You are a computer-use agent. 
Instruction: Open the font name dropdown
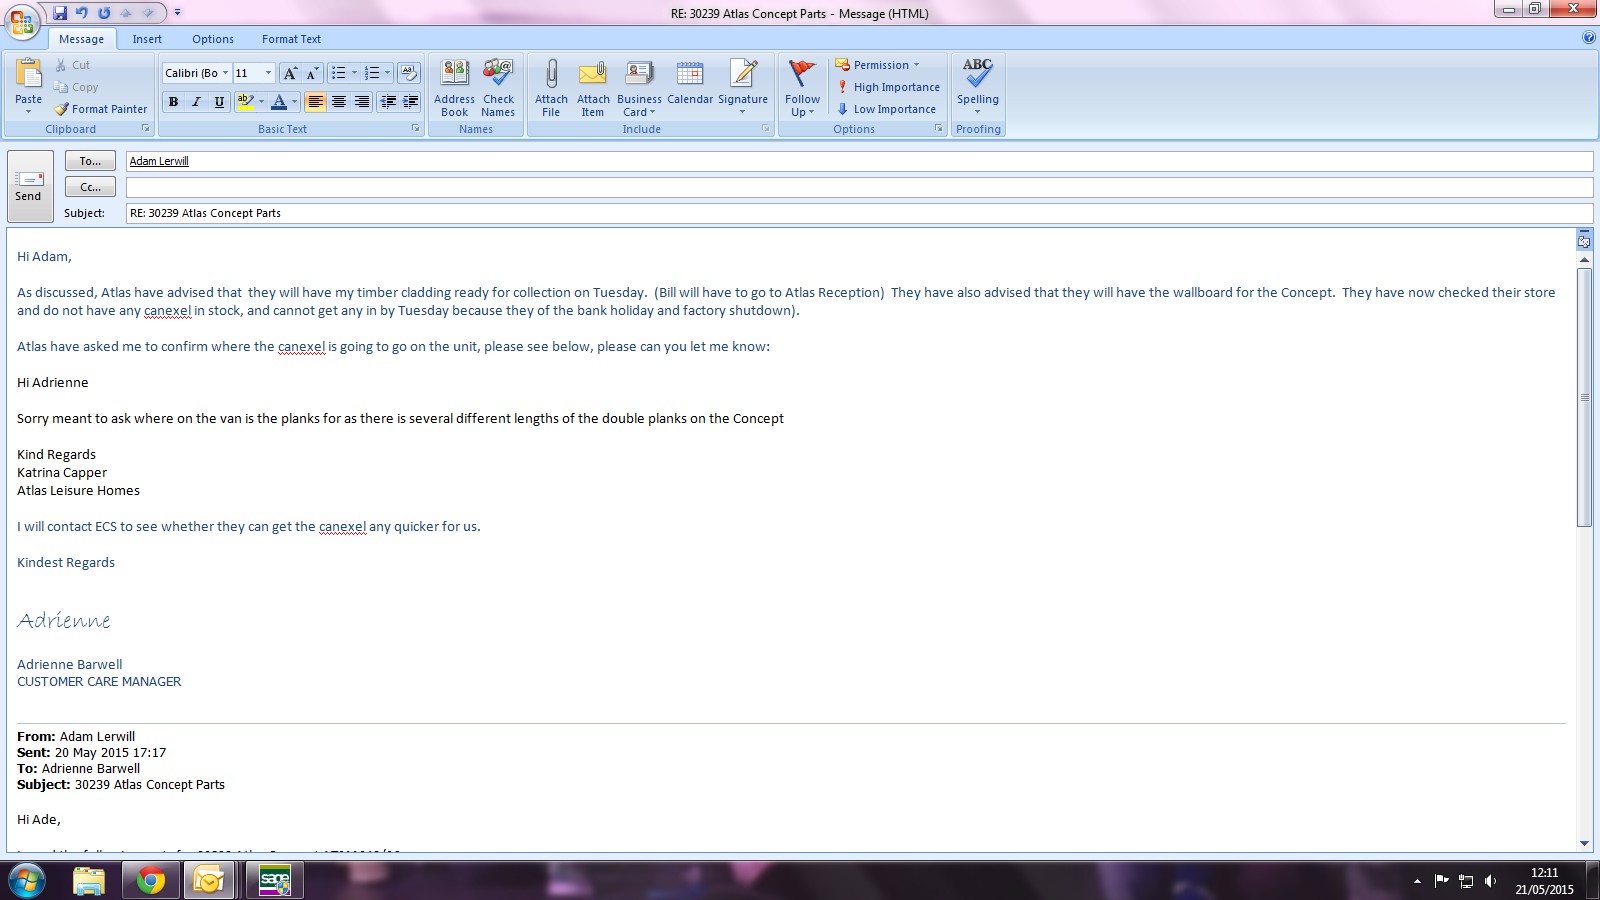click(x=225, y=73)
